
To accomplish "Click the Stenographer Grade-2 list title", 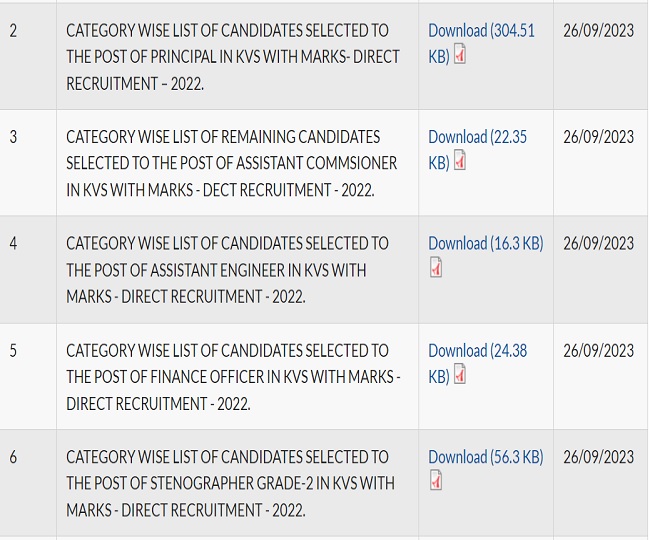I will pos(230,483).
